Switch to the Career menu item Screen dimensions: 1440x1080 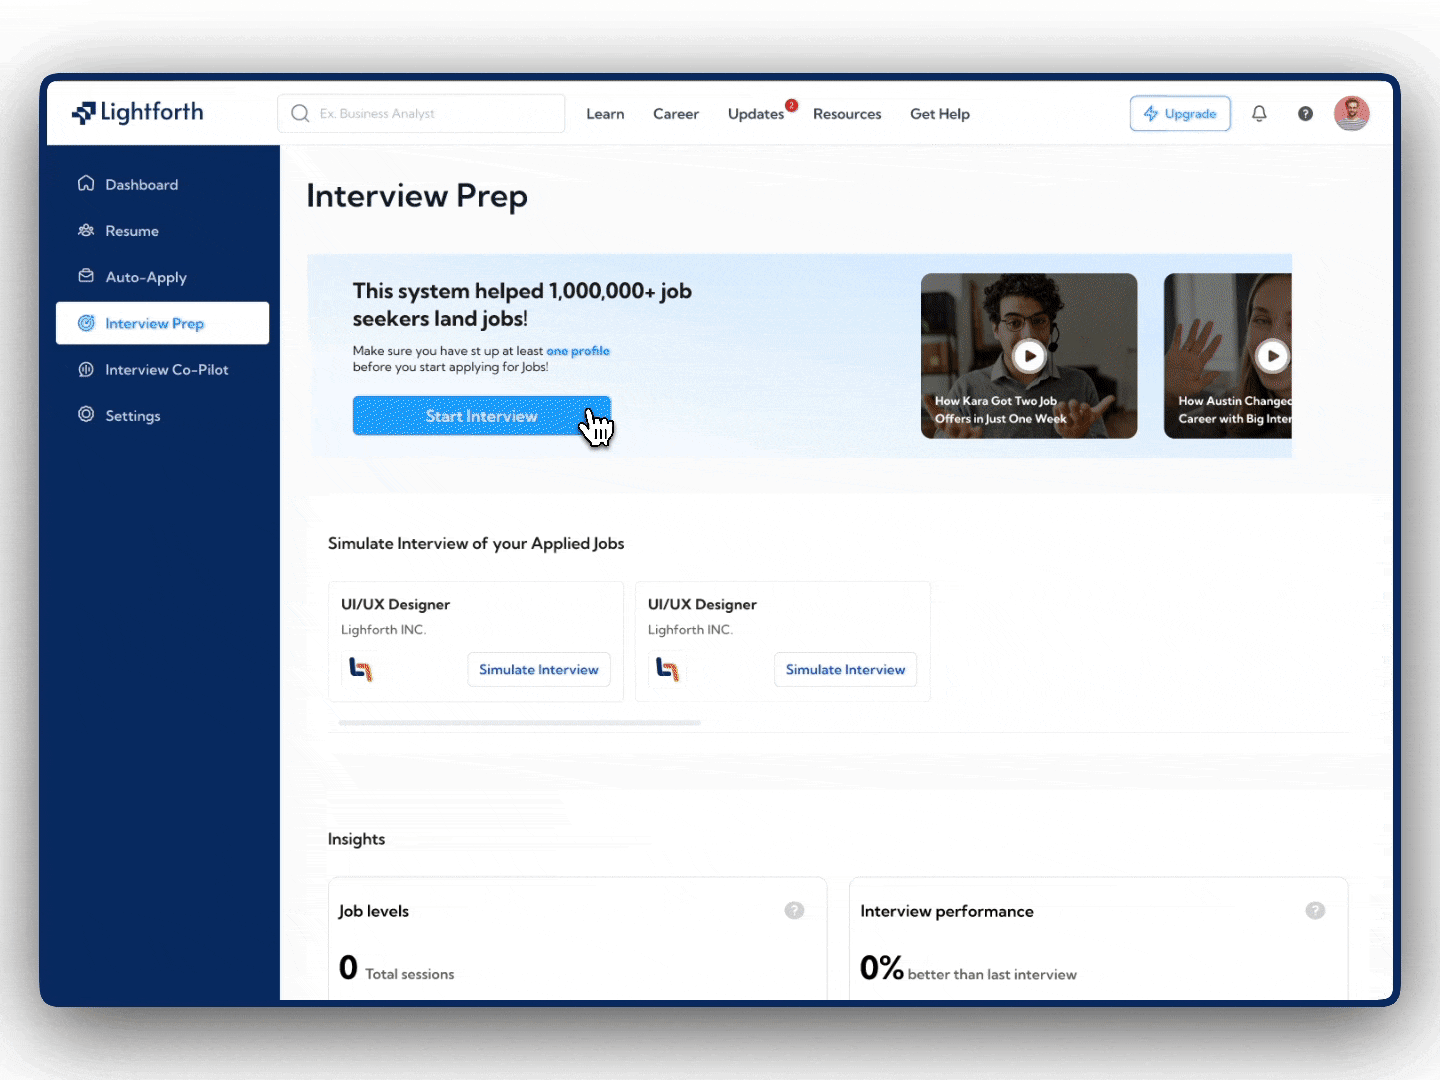[x=676, y=113]
